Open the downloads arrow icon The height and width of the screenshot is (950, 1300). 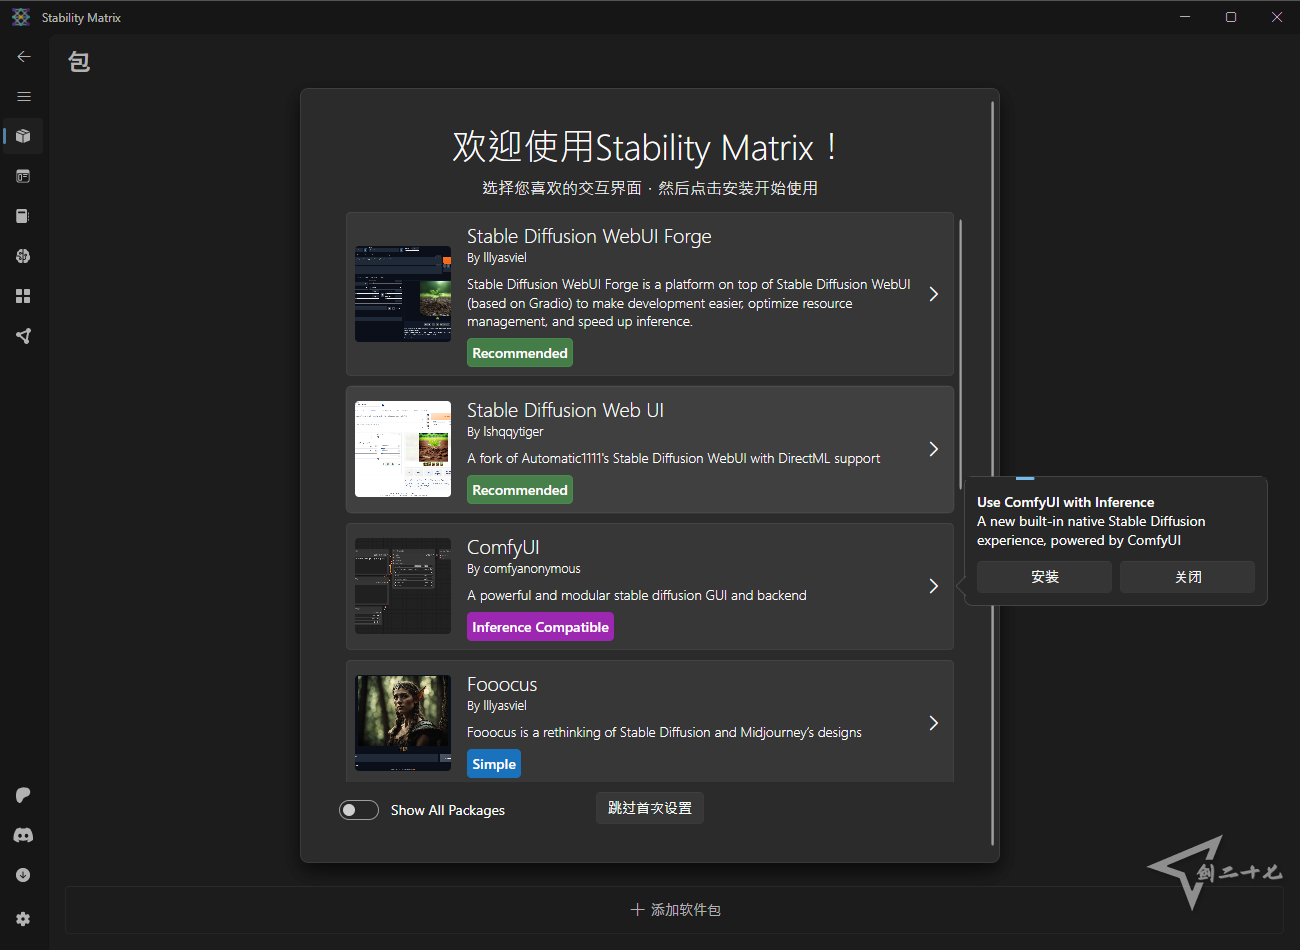point(24,875)
